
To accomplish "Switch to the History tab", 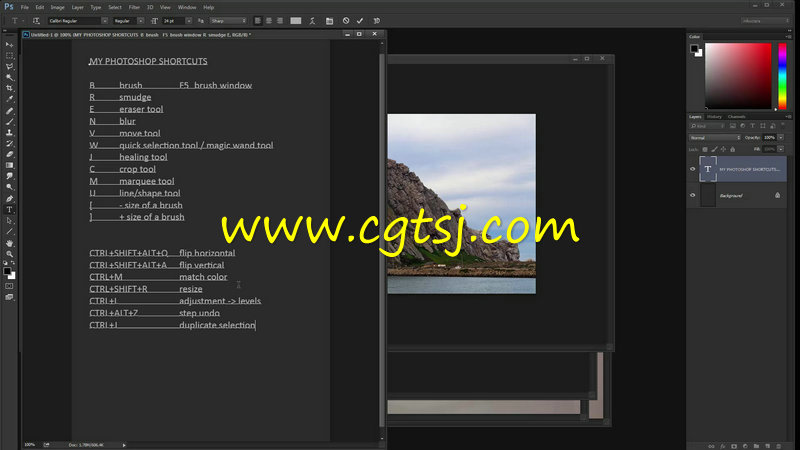I will 714,117.
